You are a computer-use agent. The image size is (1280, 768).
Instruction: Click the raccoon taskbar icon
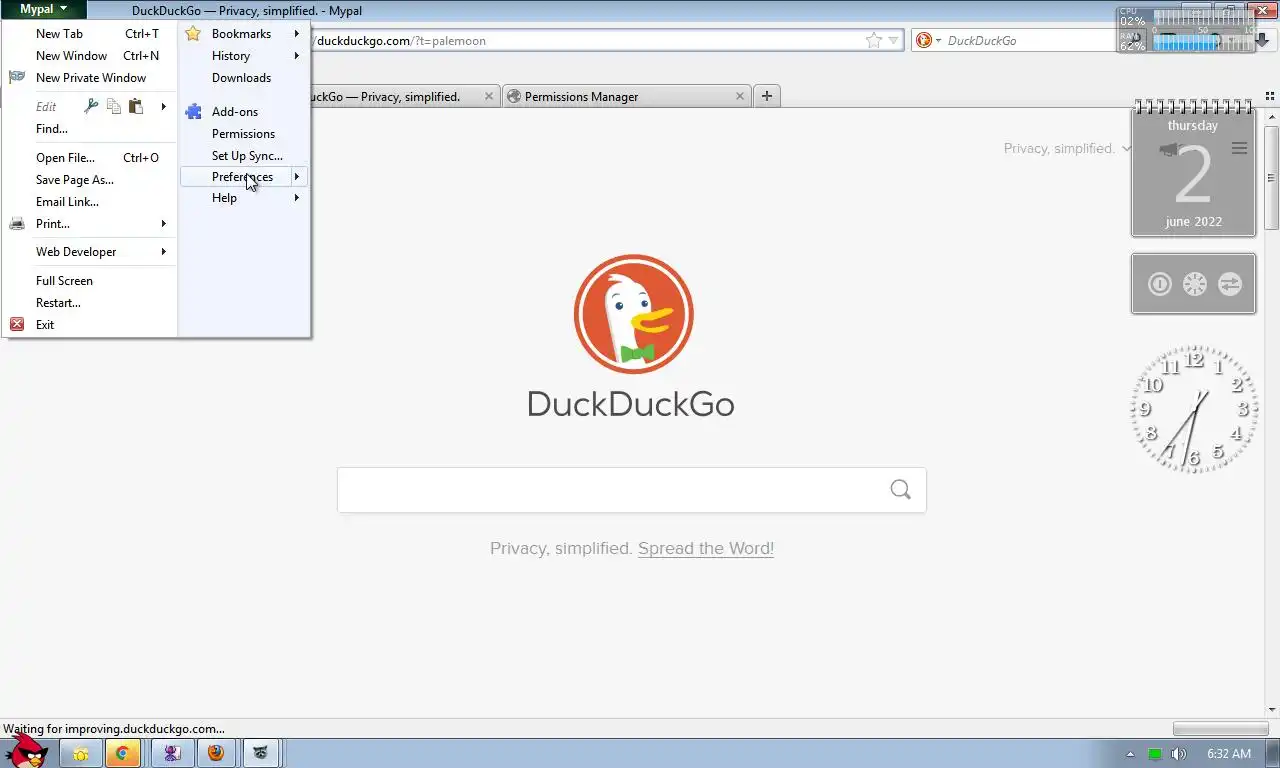pyautogui.click(x=260, y=753)
